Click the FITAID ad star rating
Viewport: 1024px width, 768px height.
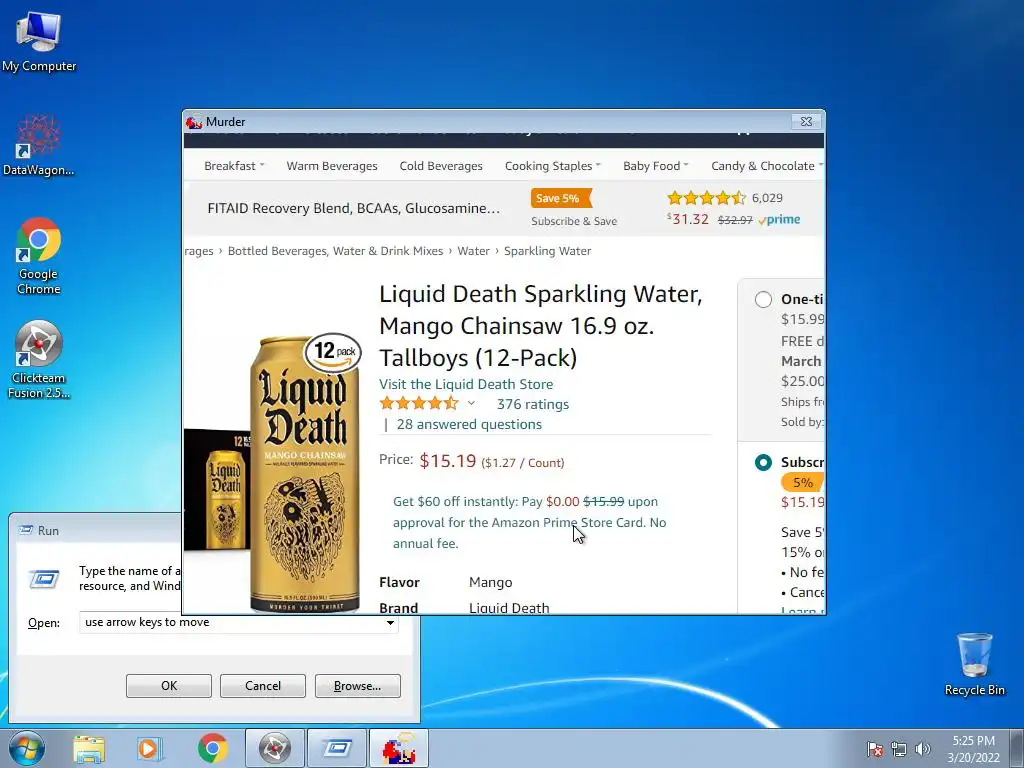point(706,198)
